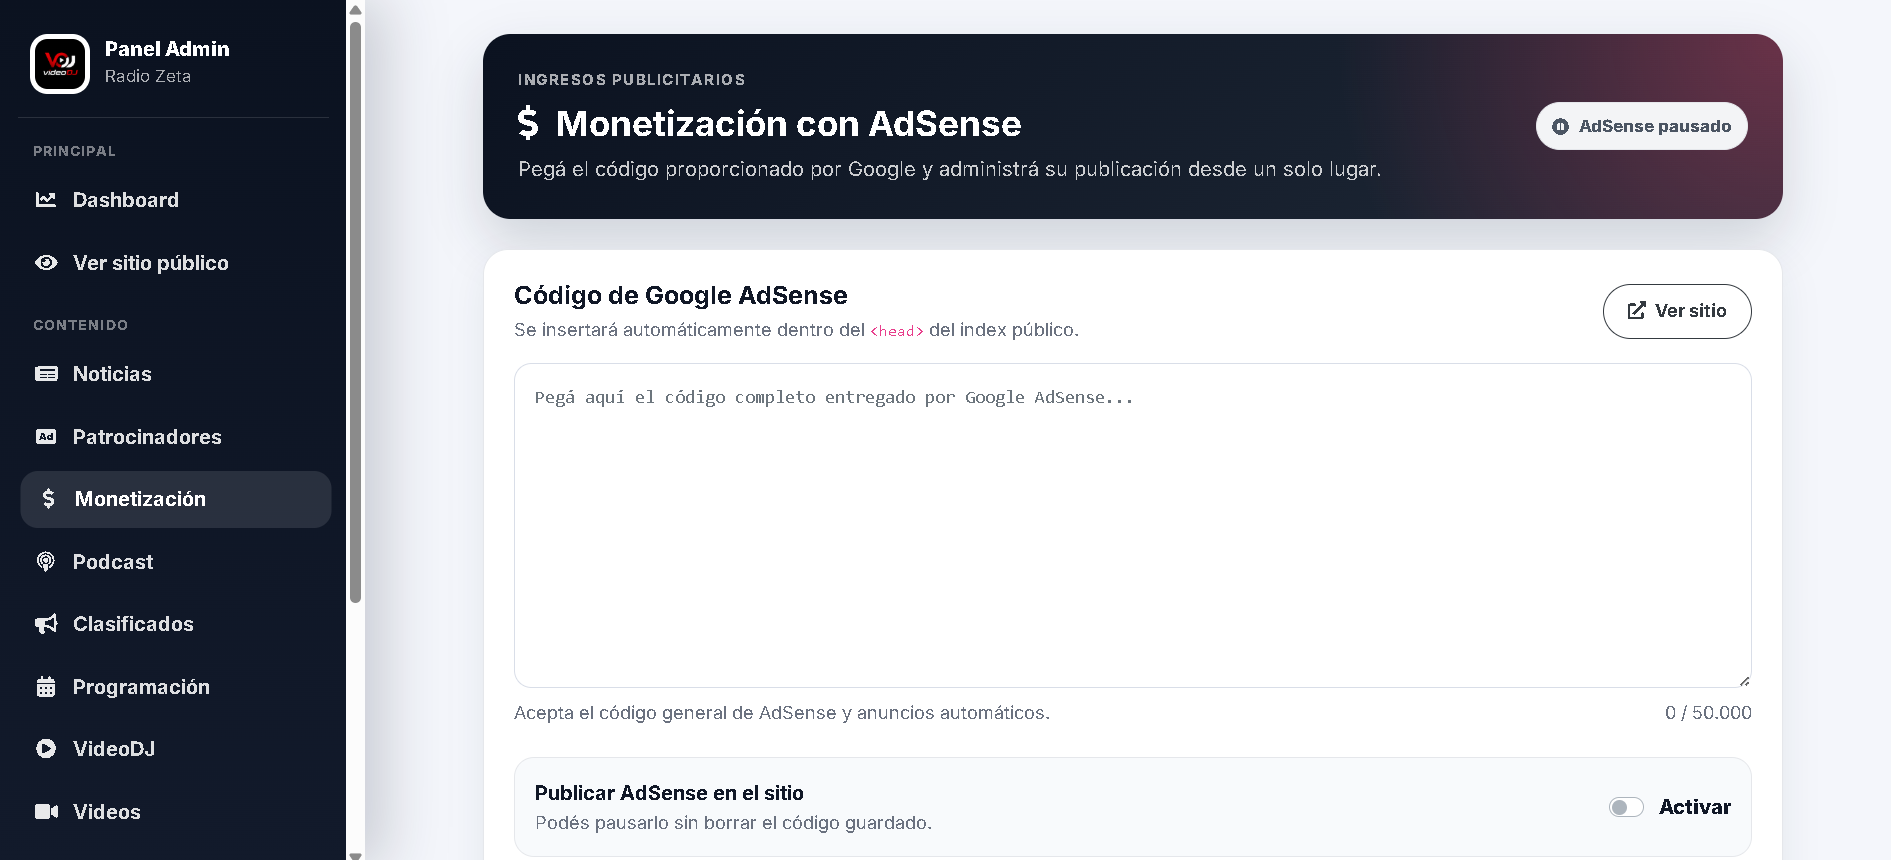This screenshot has height=860, width=1891.
Task: Open Videos section in sidebar
Action: tap(175, 812)
